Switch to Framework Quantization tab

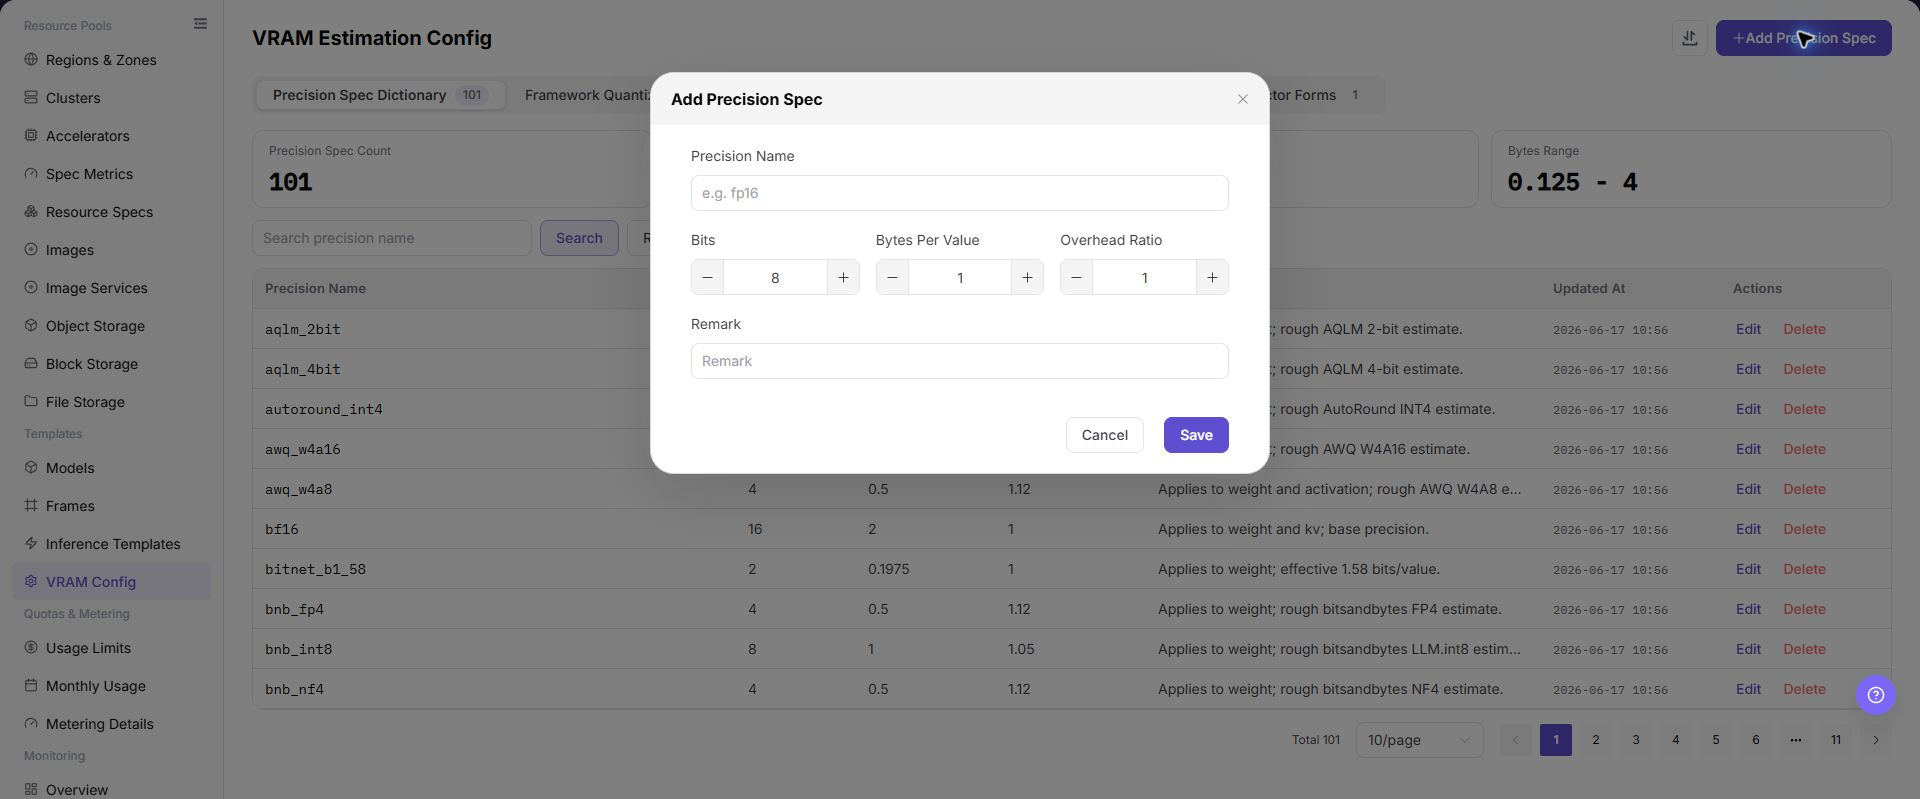[x=588, y=95]
